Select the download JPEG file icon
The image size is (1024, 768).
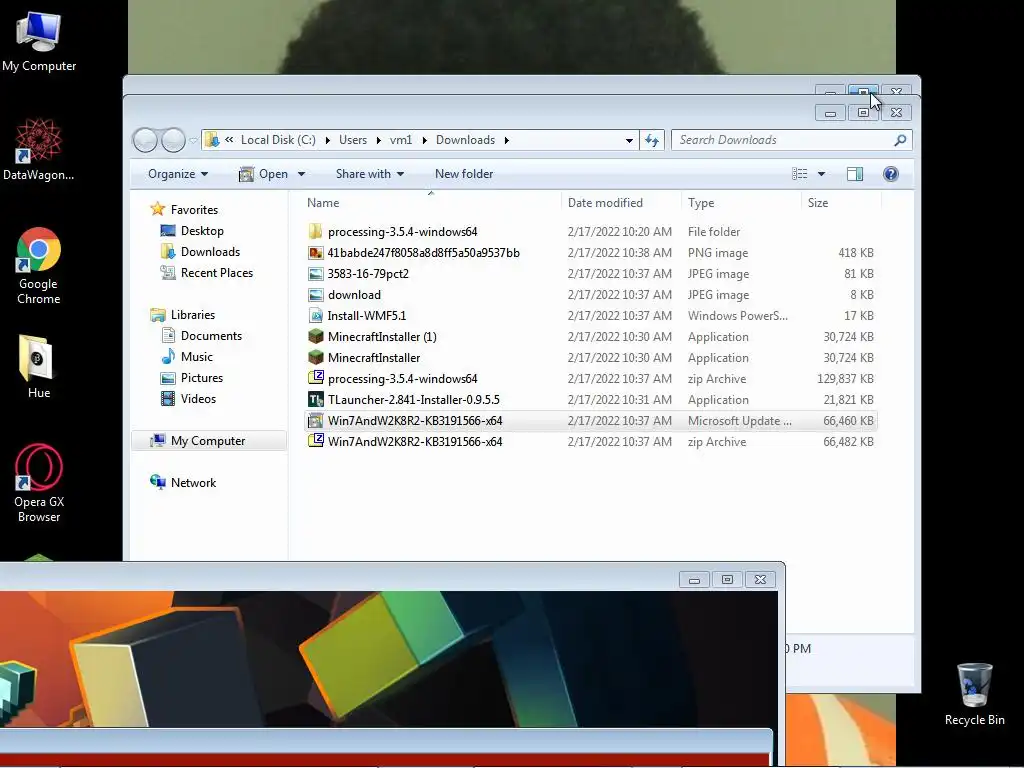point(315,295)
